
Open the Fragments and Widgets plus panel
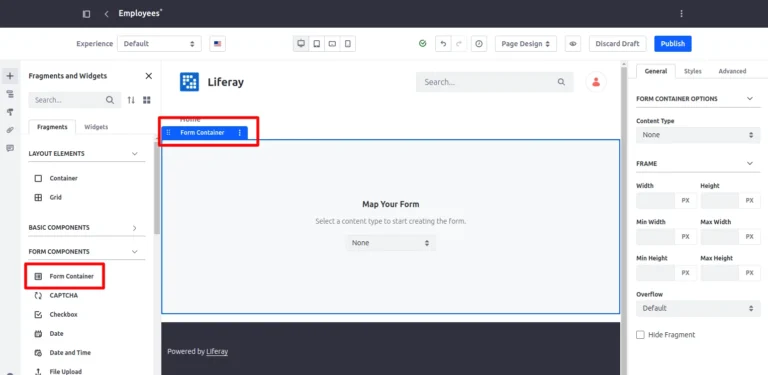[10, 76]
